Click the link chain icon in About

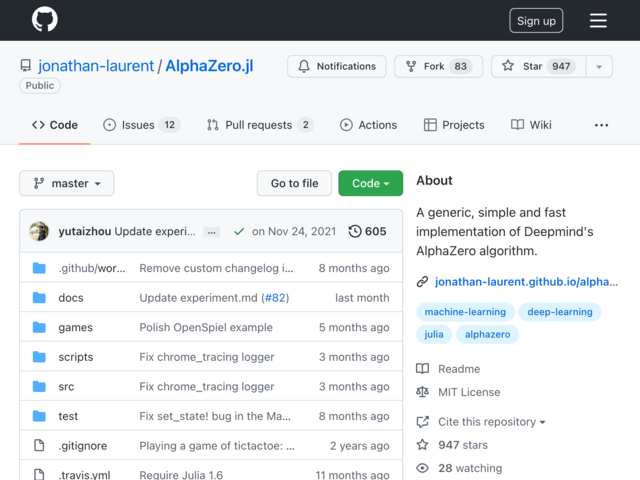(x=422, y=282)
